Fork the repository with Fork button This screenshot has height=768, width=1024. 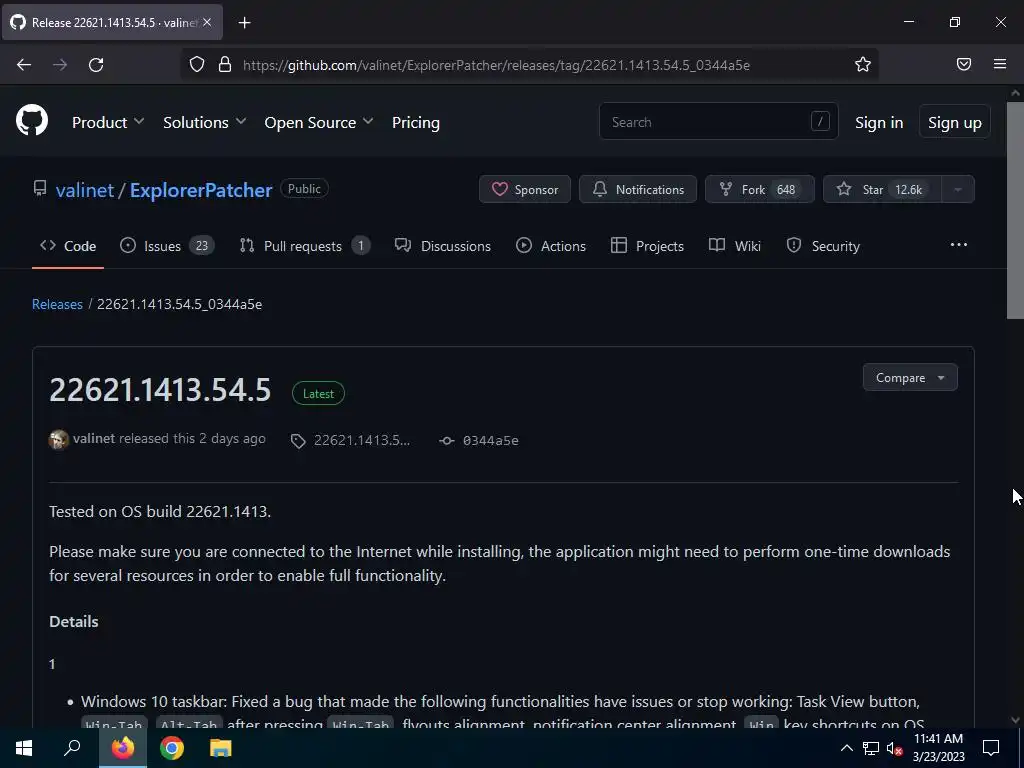(x=760, y=189)
